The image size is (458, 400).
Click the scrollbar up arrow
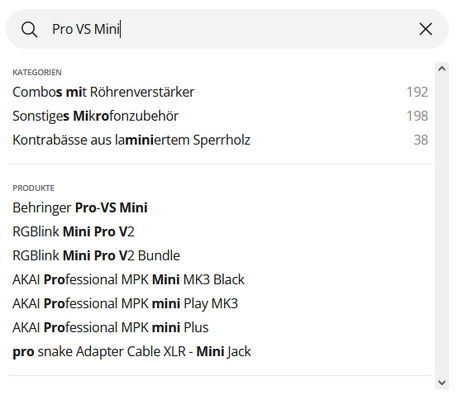442,69
